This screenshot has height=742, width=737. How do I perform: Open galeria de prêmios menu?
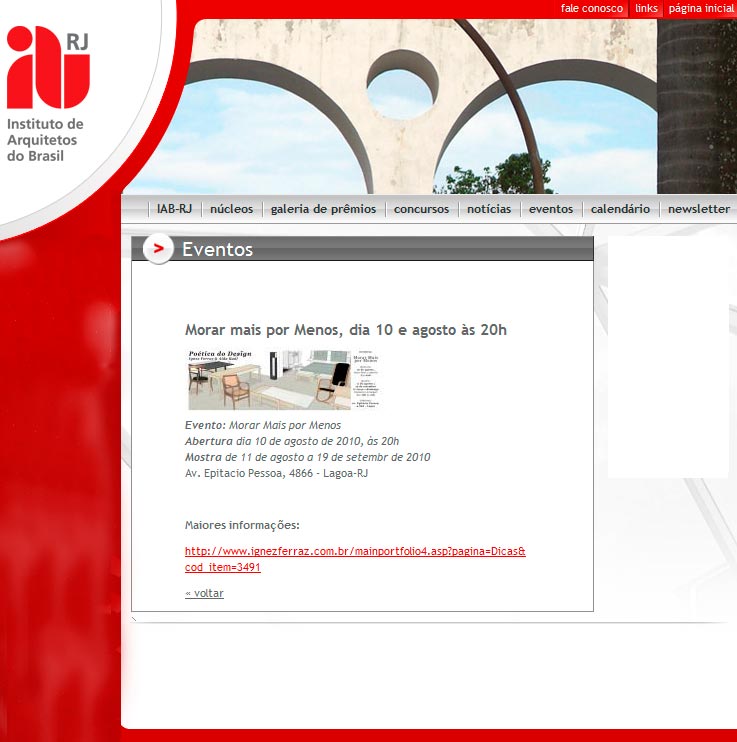tap(323, 209)
